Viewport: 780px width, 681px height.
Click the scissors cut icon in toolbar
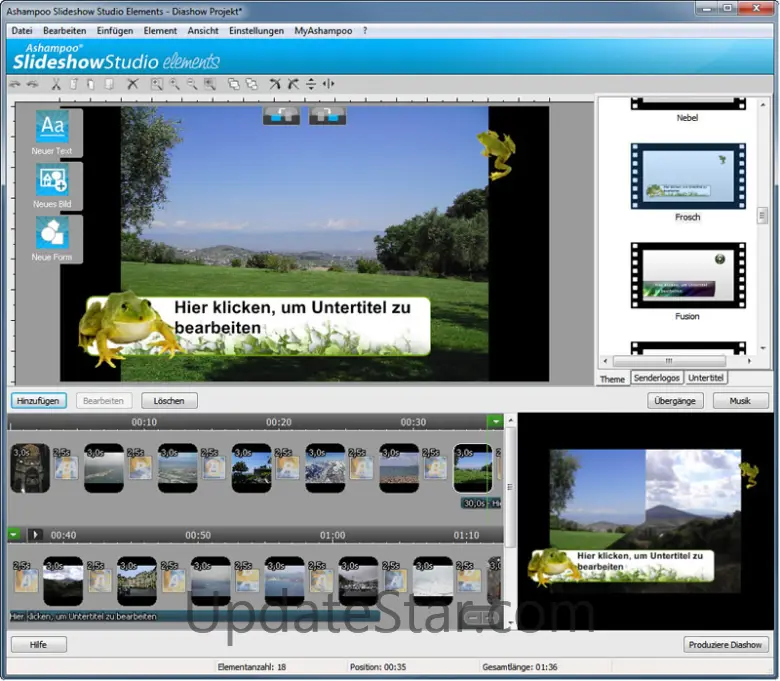[x=56, y=85]
